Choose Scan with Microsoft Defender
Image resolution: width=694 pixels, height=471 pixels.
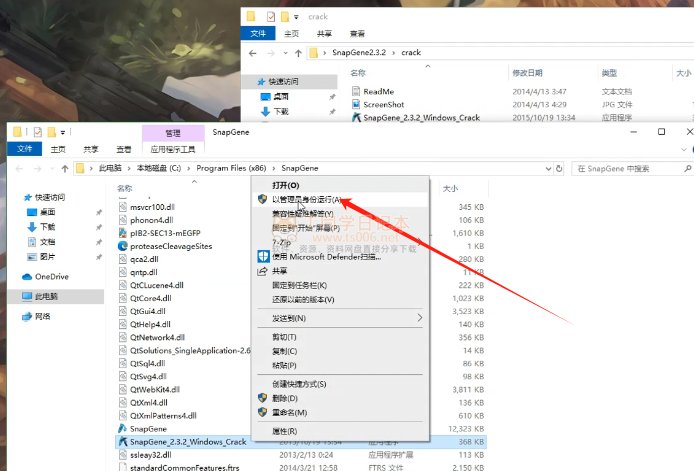click(326, 257)
